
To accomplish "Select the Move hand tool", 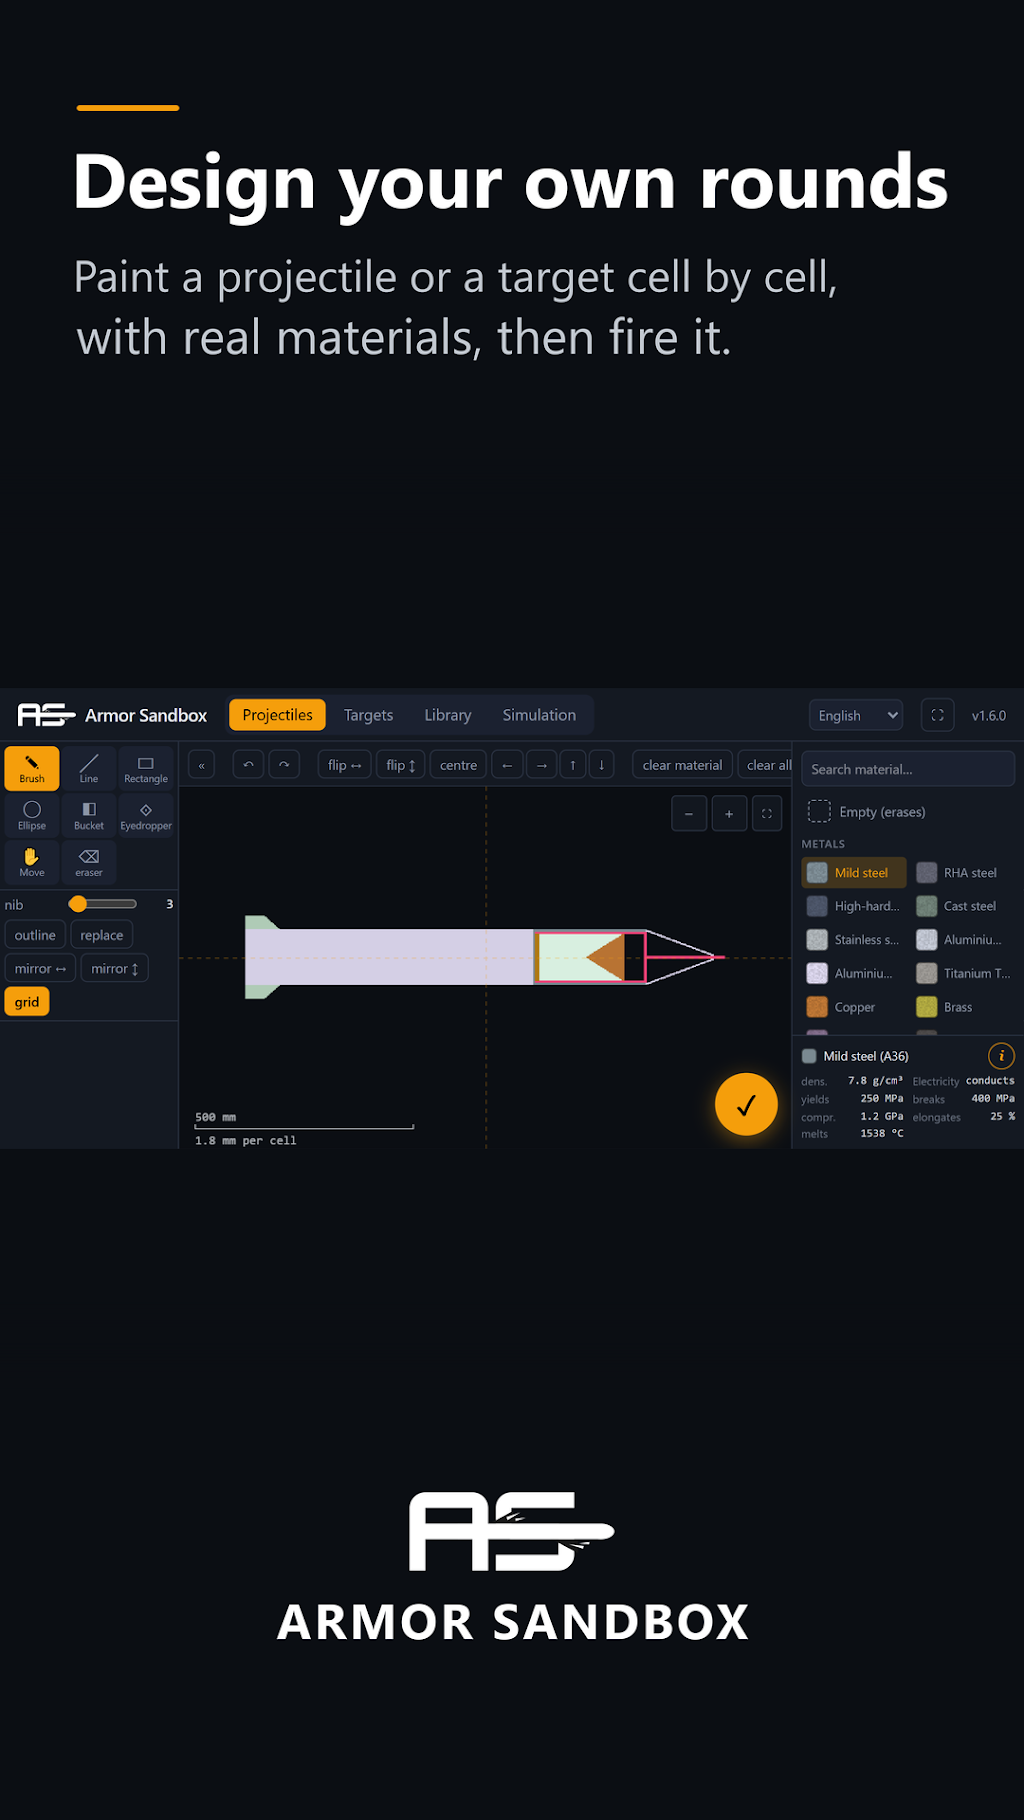I will tap(32, 862).
